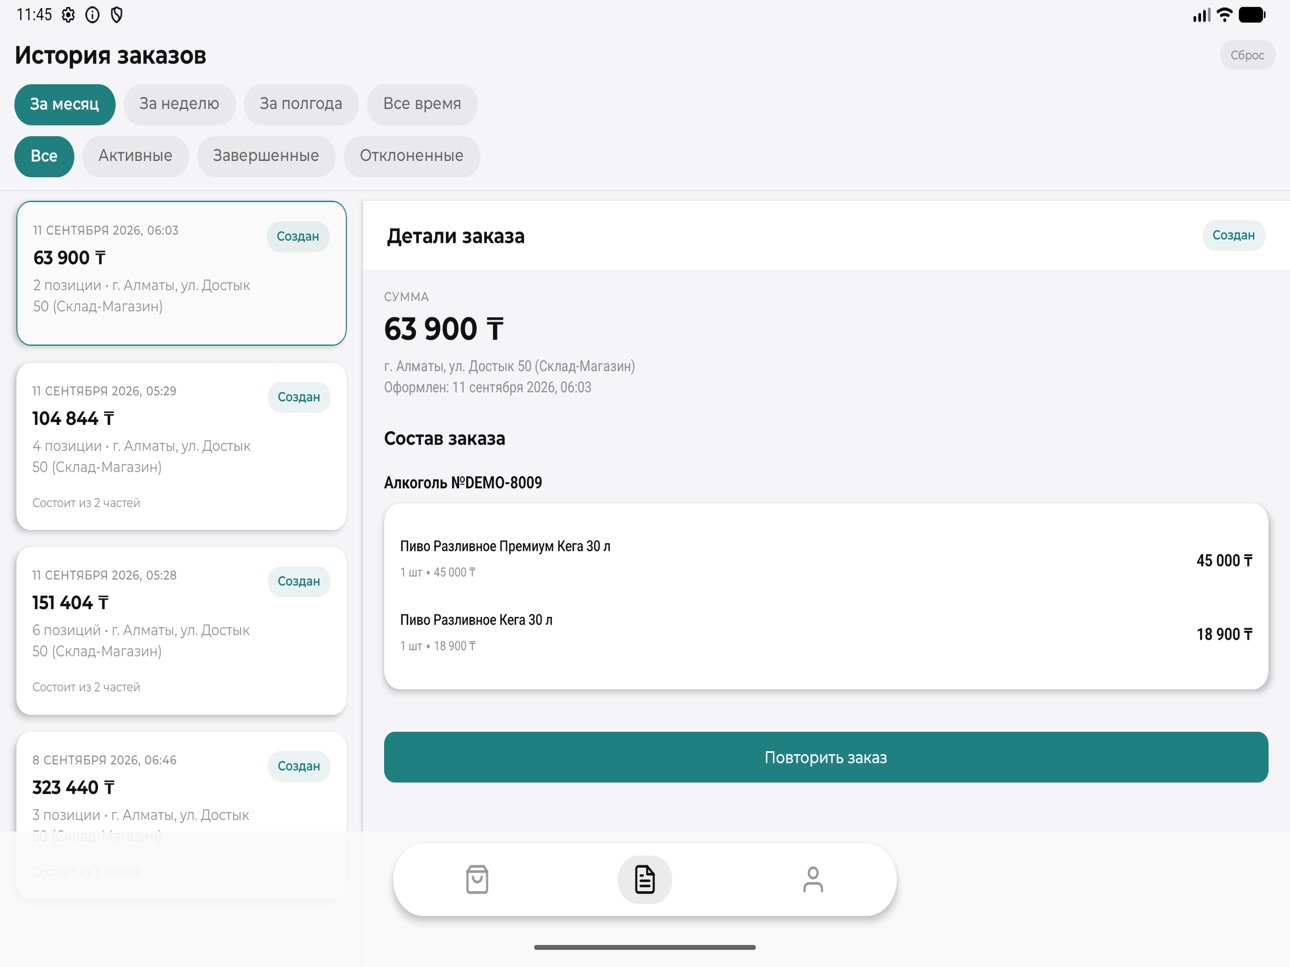This screenshot has width=1290, height=967.
Task: Tap the info circle status icon
Action: (x=92, y=15)
